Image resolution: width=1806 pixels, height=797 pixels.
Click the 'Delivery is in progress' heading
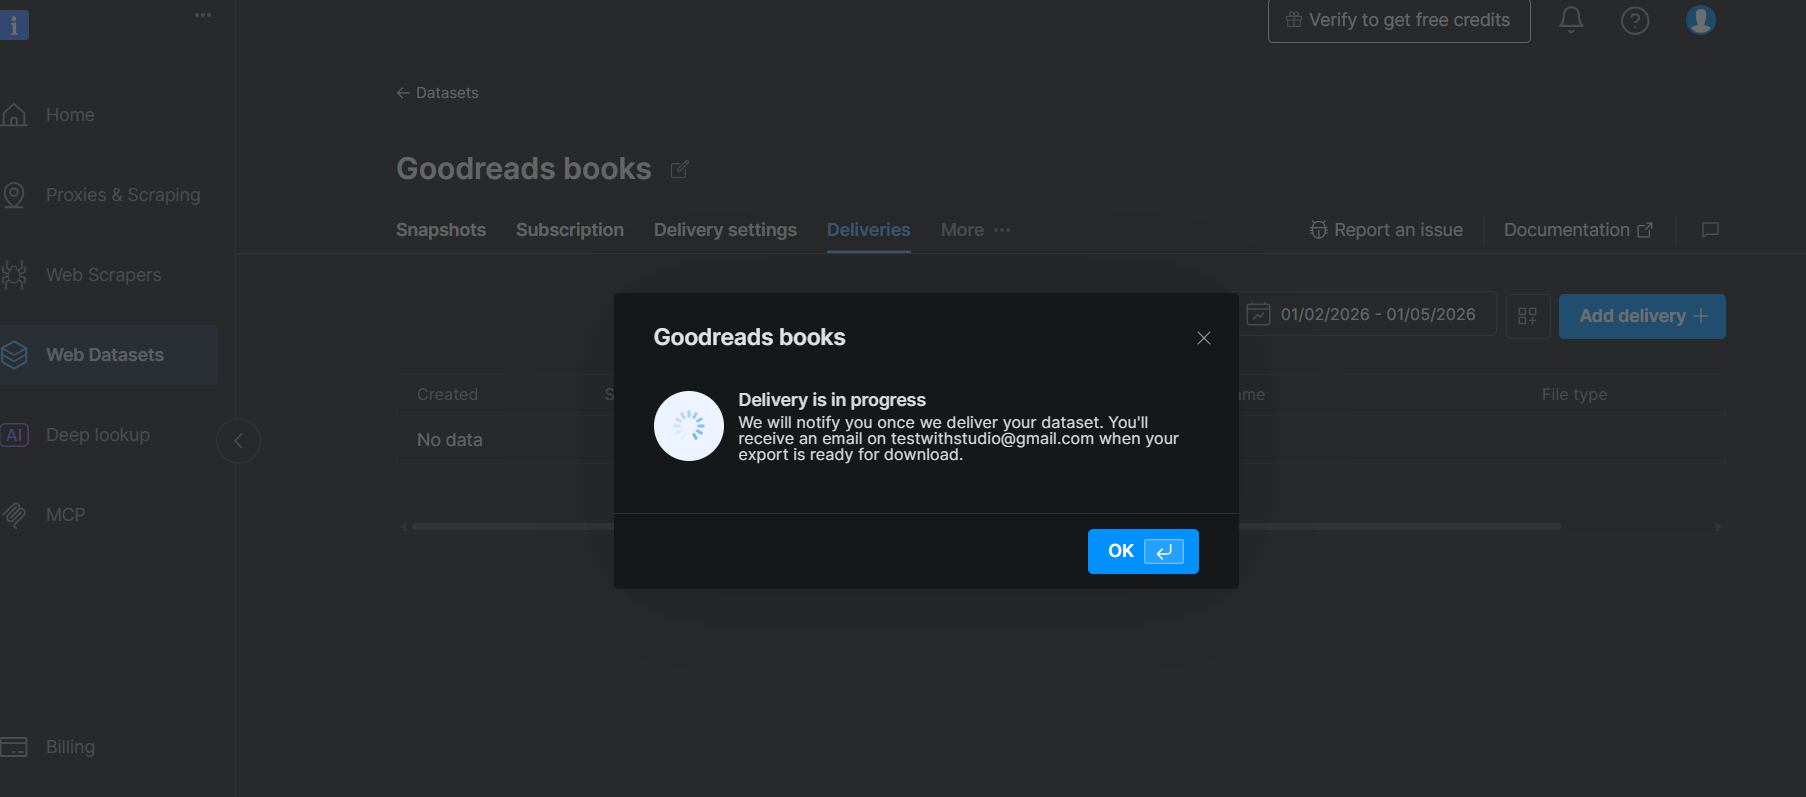pos(832,400)
